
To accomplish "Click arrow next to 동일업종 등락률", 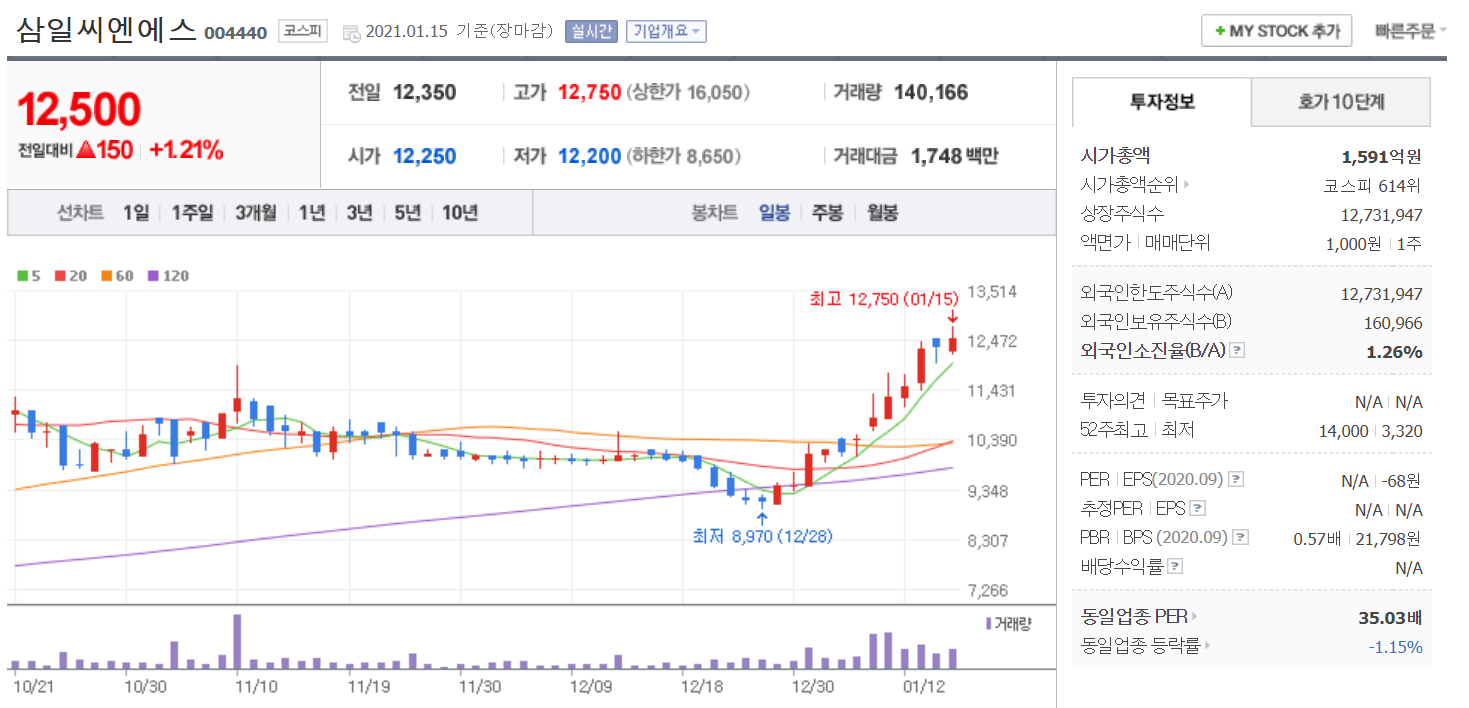I will pos(1207,646).
